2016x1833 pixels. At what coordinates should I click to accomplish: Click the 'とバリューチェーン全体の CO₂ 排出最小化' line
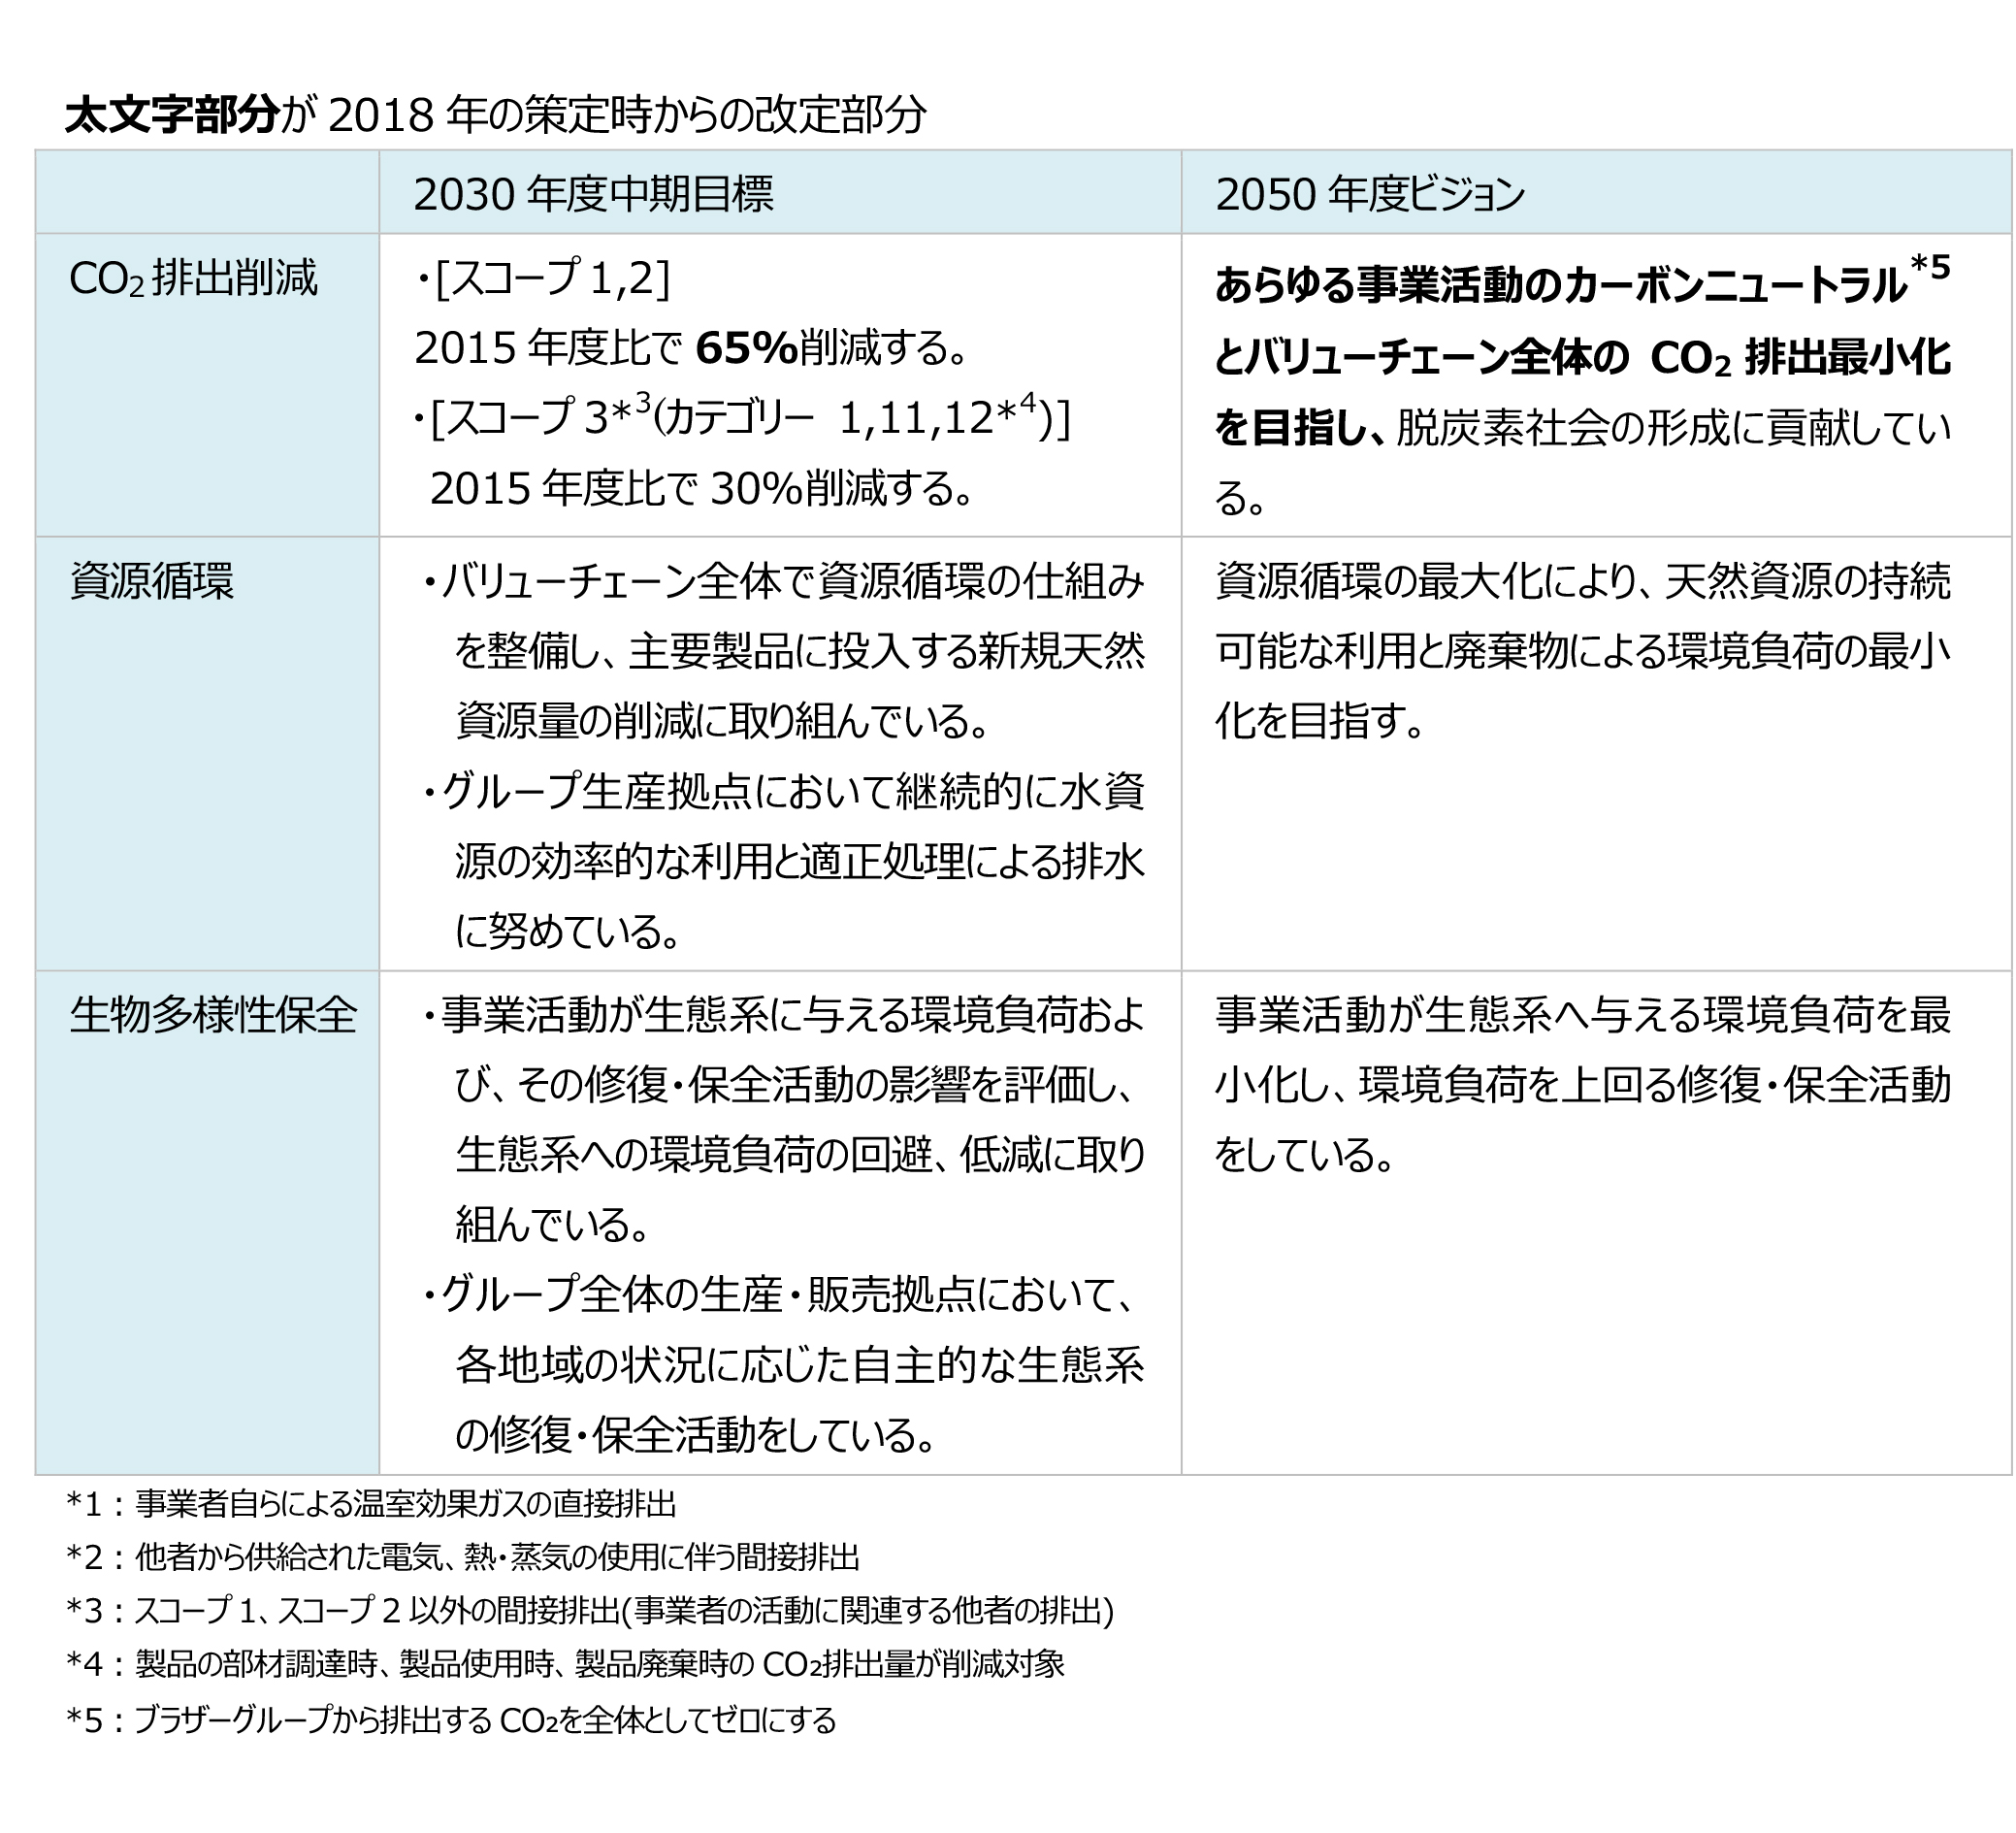[1582, 358]
